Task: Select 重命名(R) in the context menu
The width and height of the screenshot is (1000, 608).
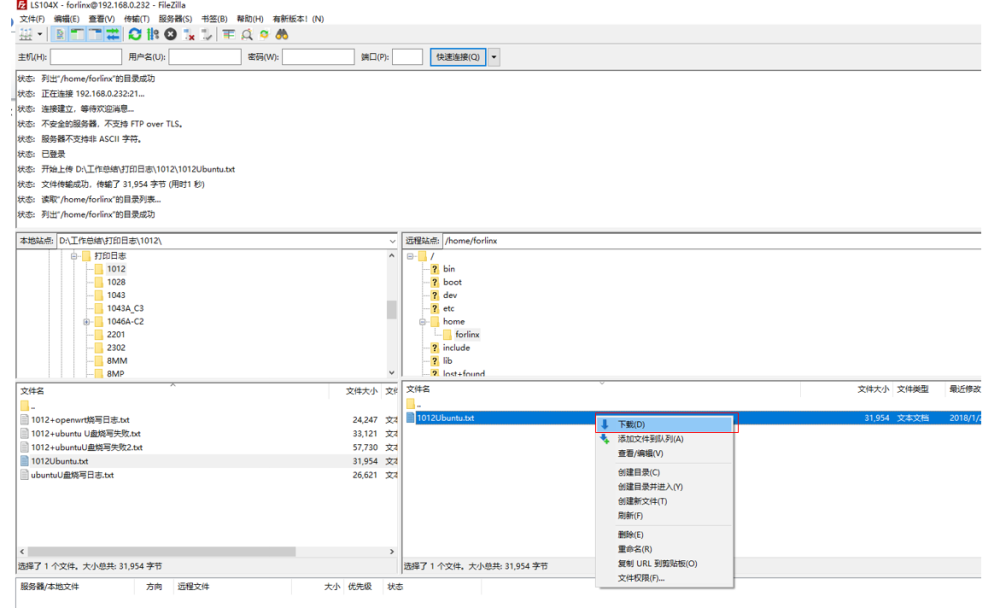Action: click(x=635, y=549)
